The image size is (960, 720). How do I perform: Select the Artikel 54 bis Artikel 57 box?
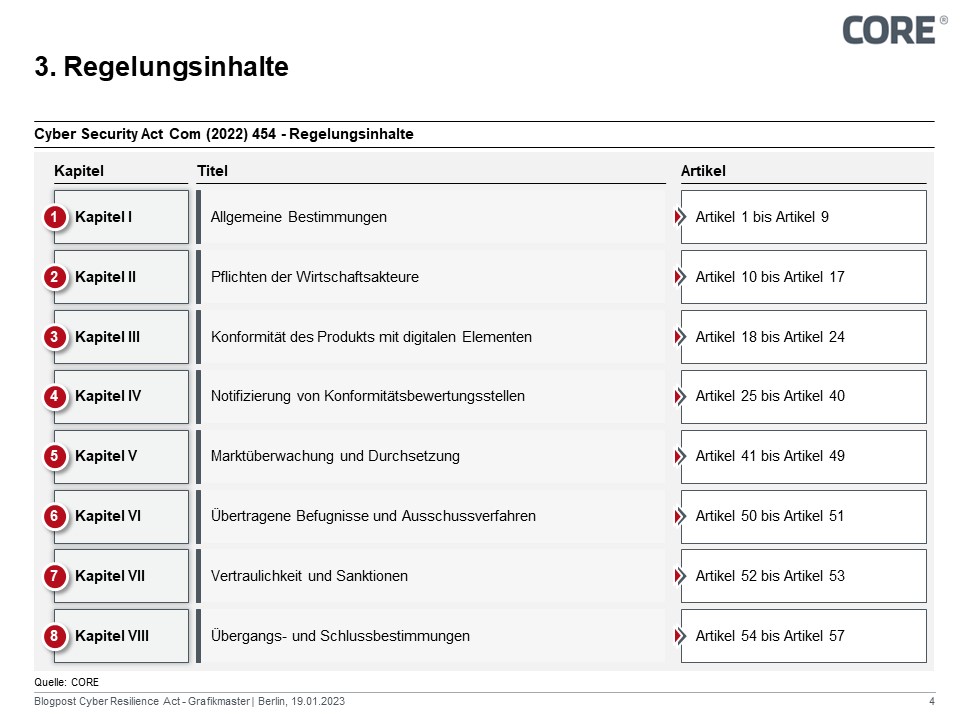[x=805, y=636]
